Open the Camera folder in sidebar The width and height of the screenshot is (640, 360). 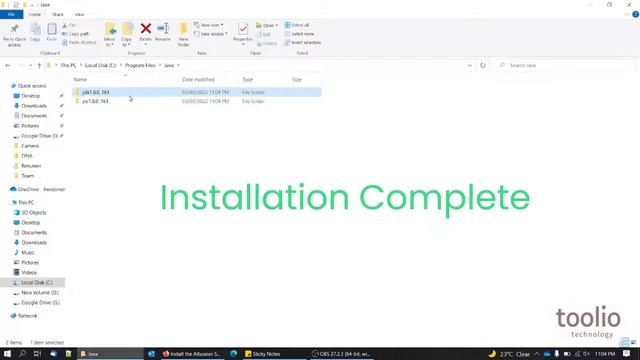coord(30,146)
